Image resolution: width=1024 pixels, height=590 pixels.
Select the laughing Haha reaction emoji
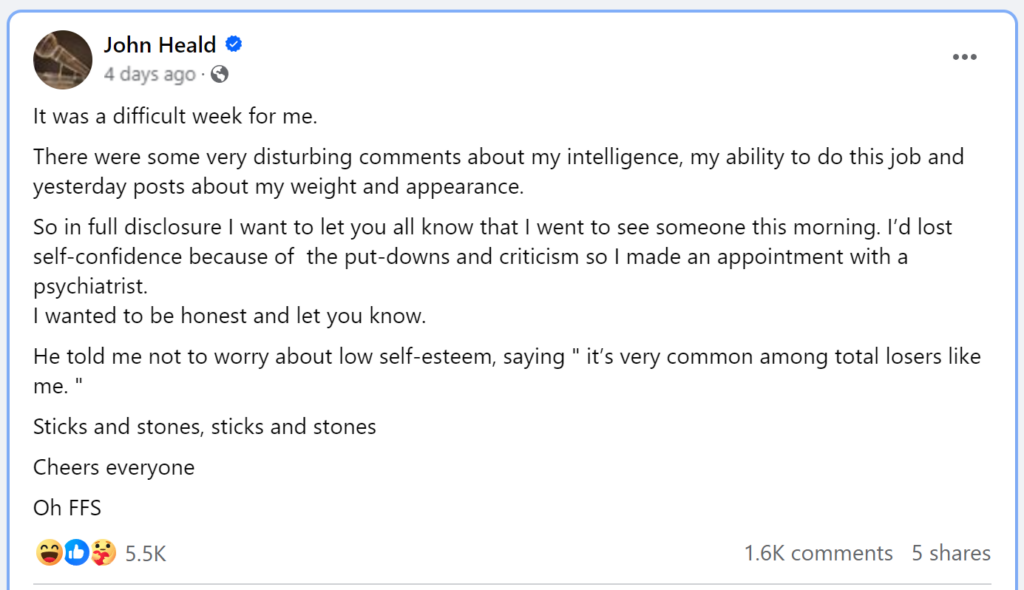pos(49,553)
